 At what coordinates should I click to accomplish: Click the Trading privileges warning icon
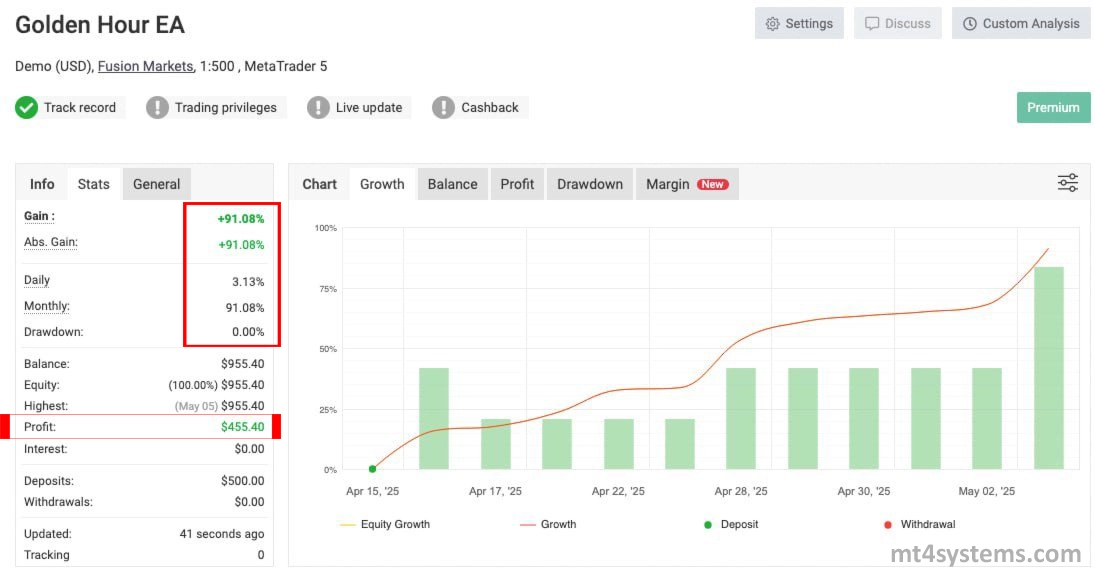click(x=157, y=108)
